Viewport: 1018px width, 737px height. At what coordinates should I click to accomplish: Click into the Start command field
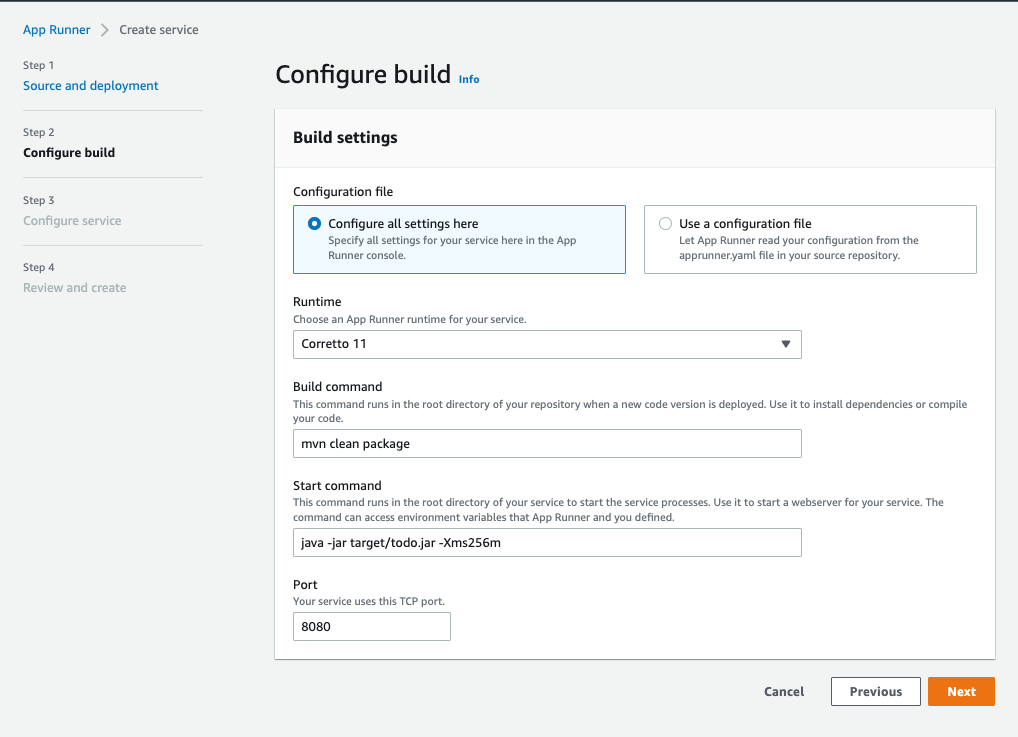pyautogui.click(x=546, y=542)
